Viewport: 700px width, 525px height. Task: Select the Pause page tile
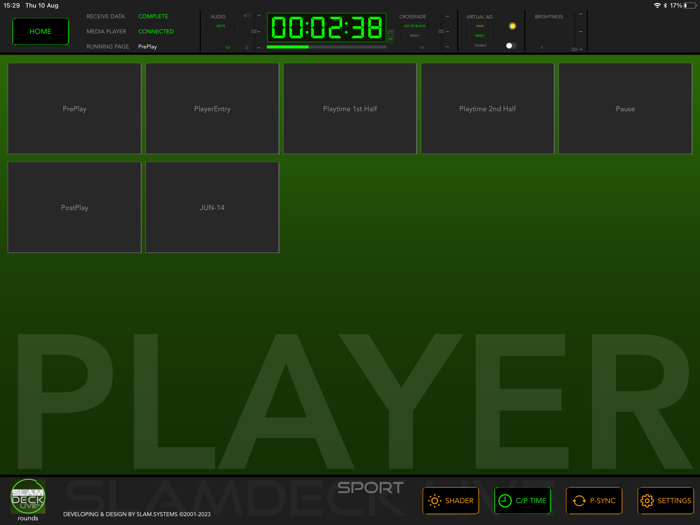tap(625, 108)
